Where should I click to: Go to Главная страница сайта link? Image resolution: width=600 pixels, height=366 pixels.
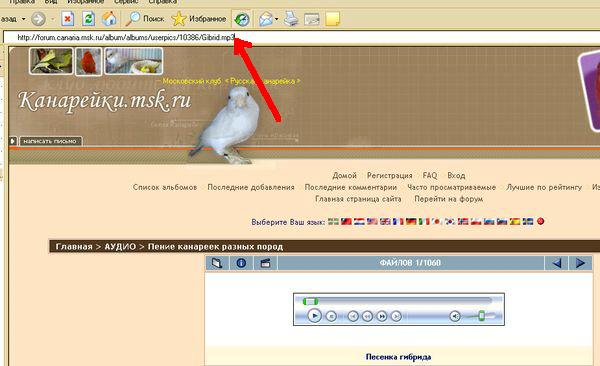[358, 199]
